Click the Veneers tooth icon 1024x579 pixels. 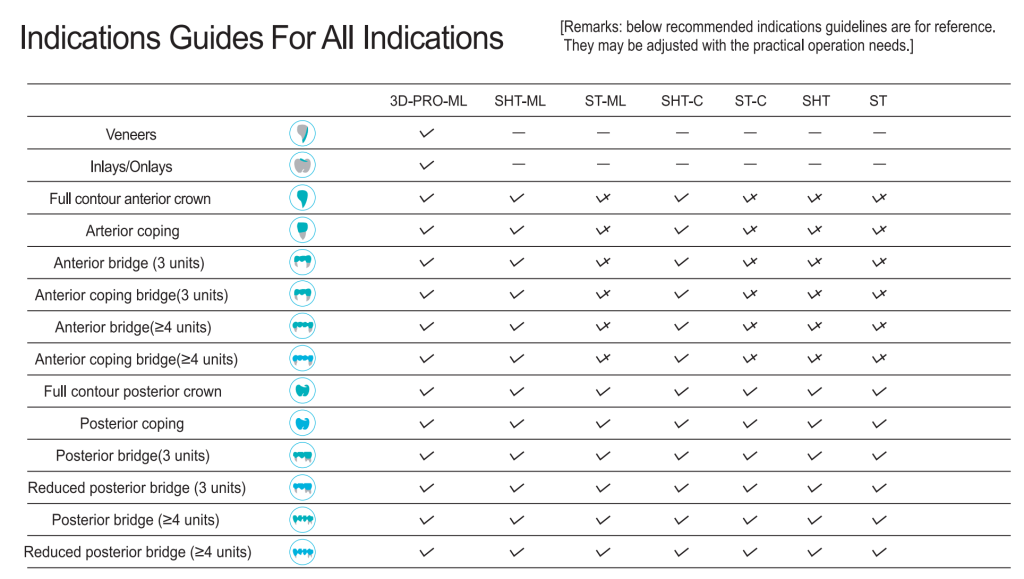(302, 134)
